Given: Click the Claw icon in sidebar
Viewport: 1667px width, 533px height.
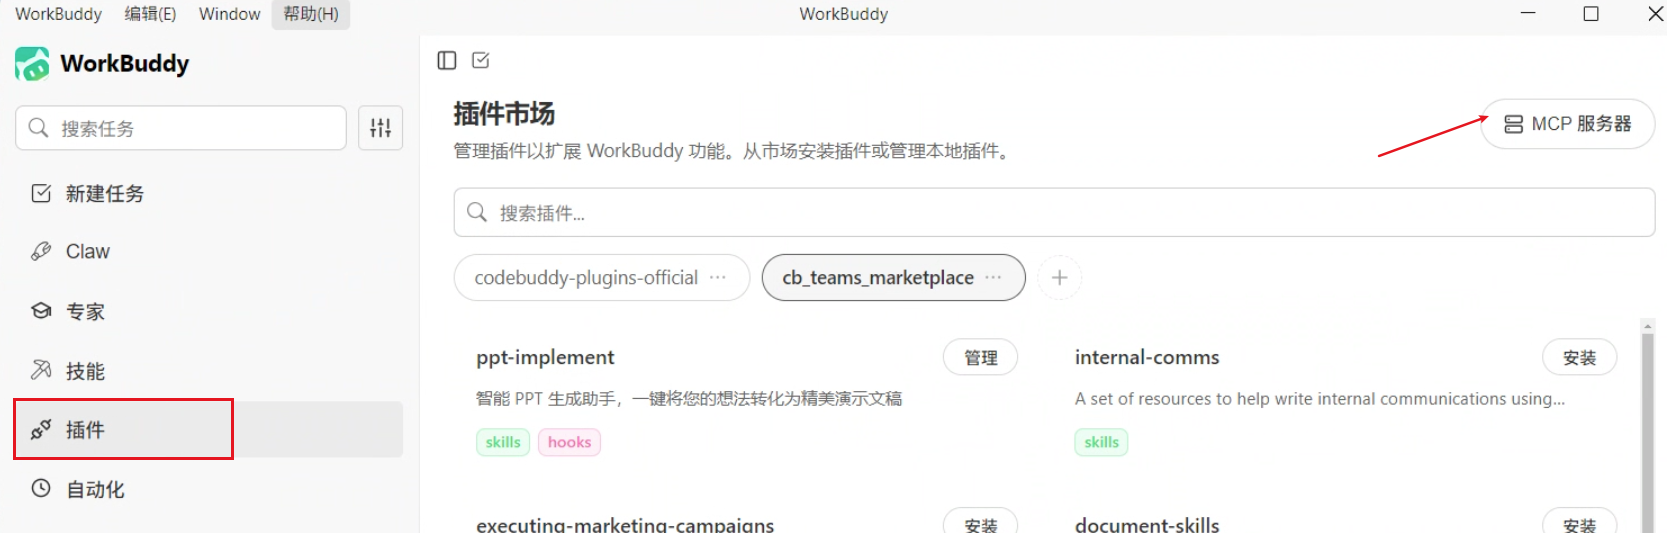Looking at the screenshot, I should click(x=41, y=251).
